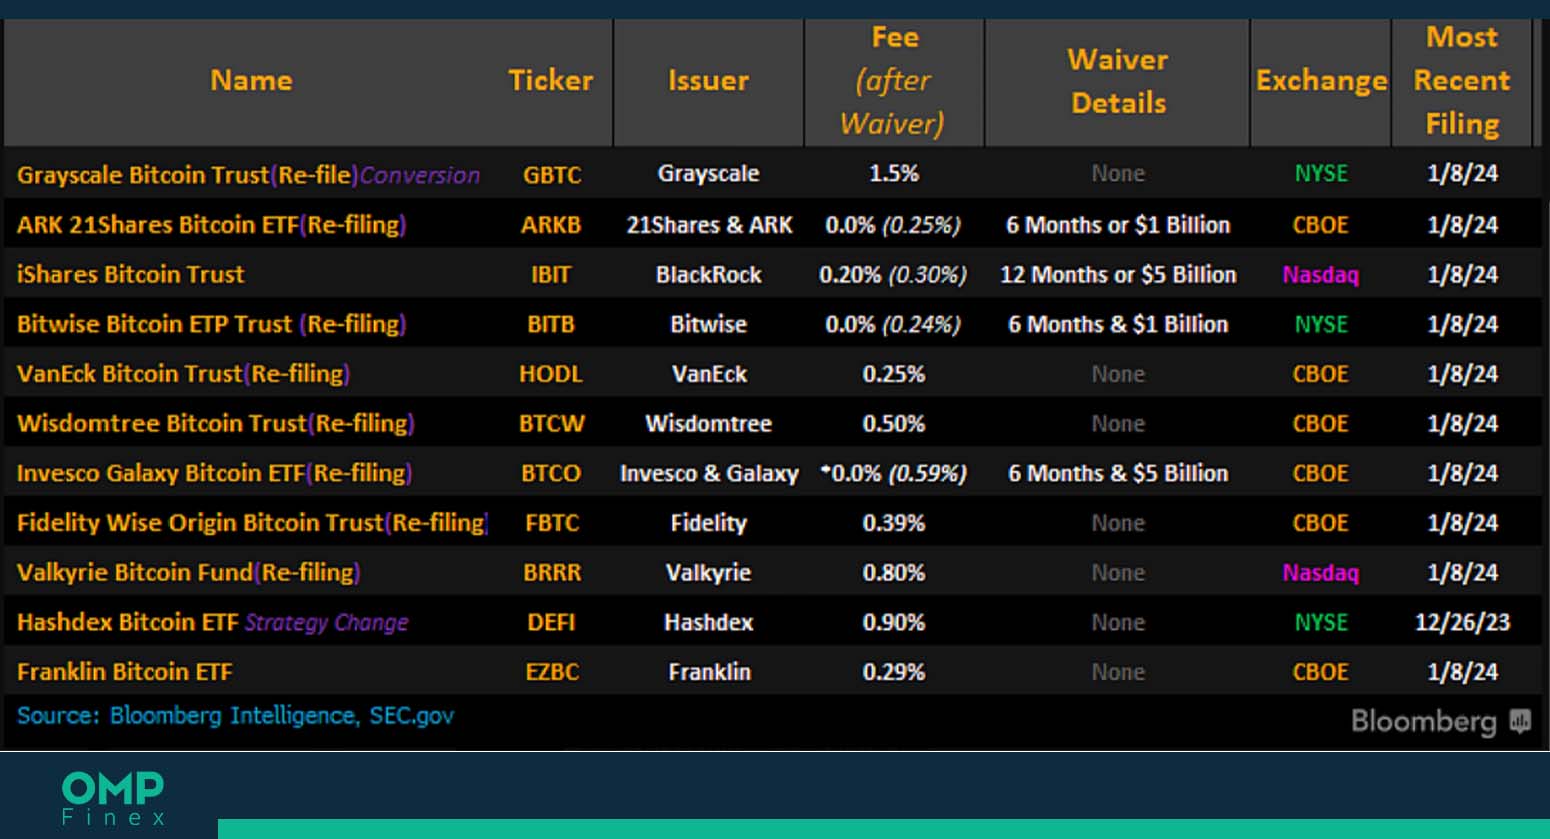Click the Waiver Details column header
Image resolution: width=1550 pixels, height=839 pixels.
coord(1118,81)
